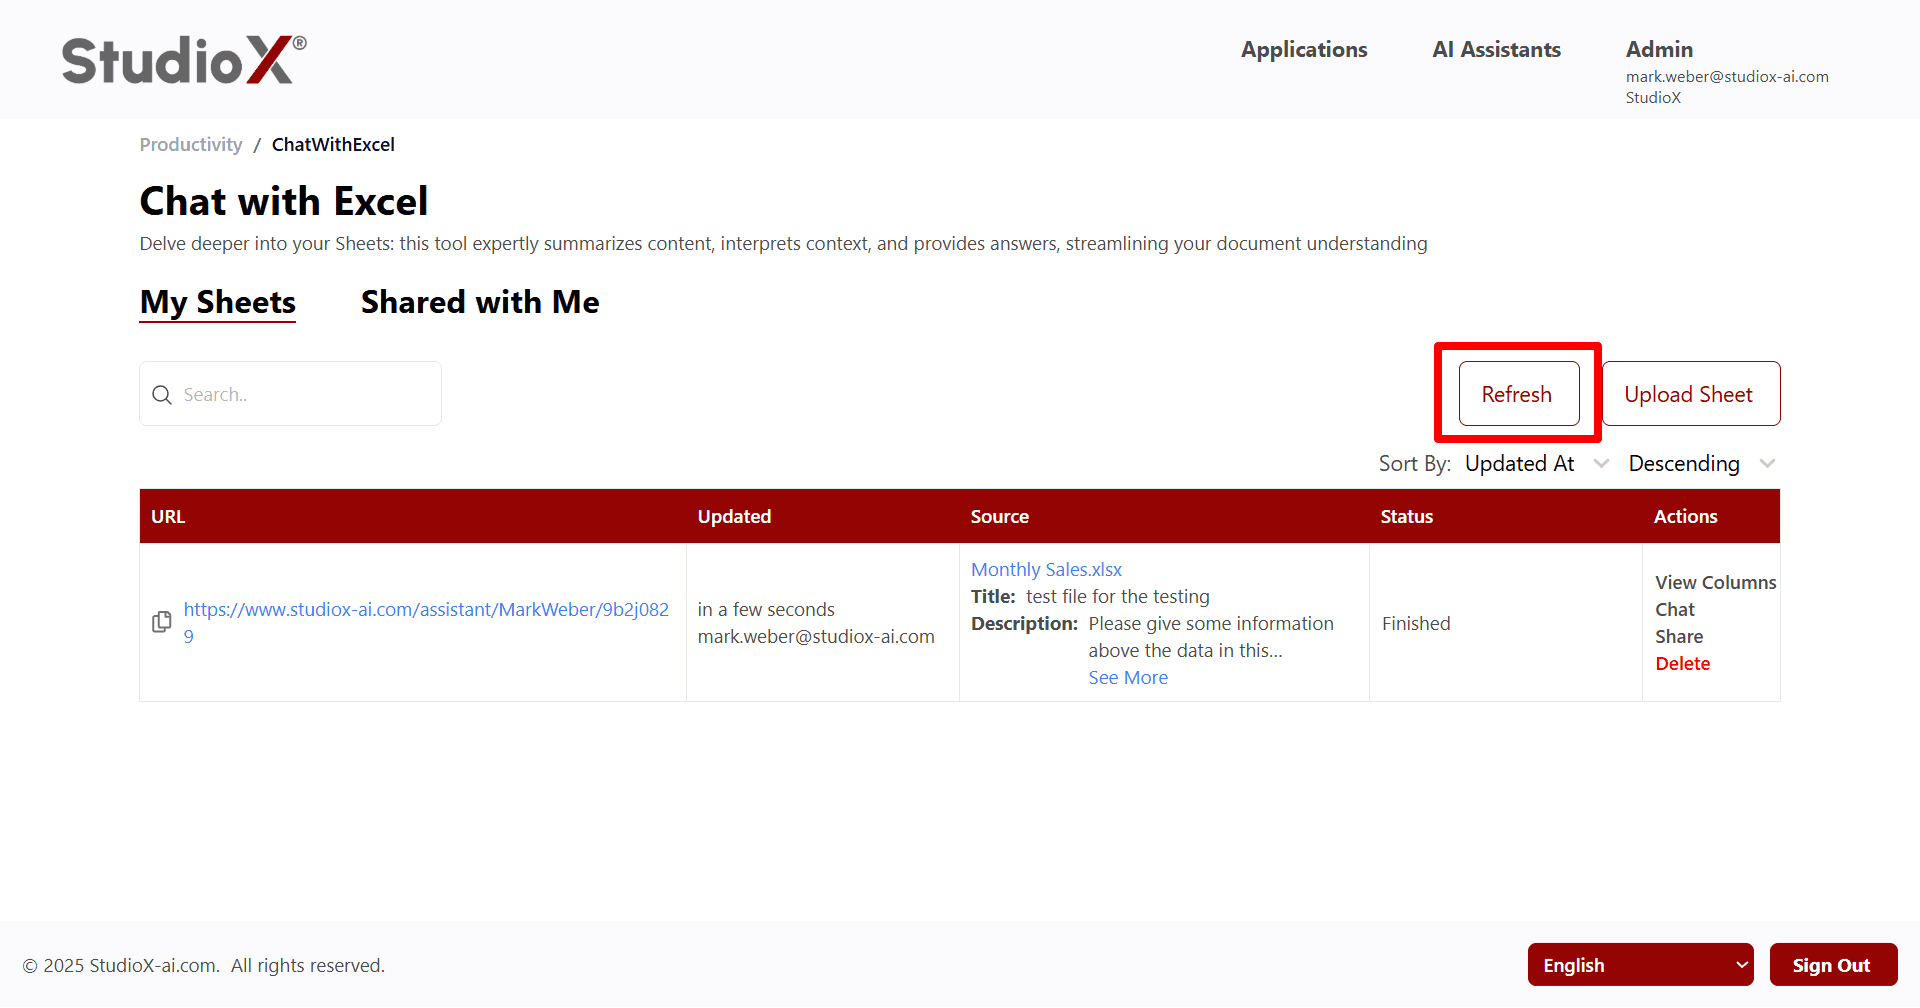This screenshot has height=1008, width=1920.
Task: Delete the Monthly Sales sheet
Action: pos(1682,663)
